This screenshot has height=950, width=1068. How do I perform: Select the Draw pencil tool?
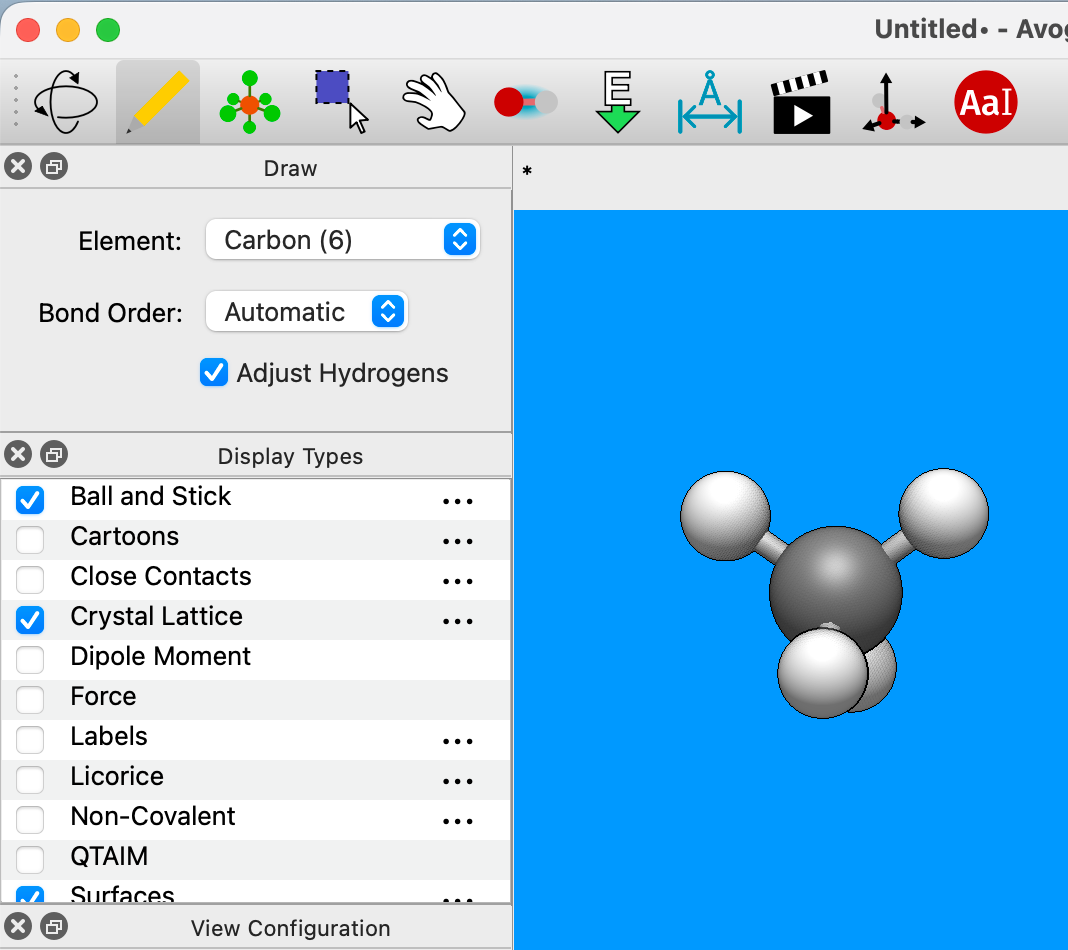tap(158, 102)
